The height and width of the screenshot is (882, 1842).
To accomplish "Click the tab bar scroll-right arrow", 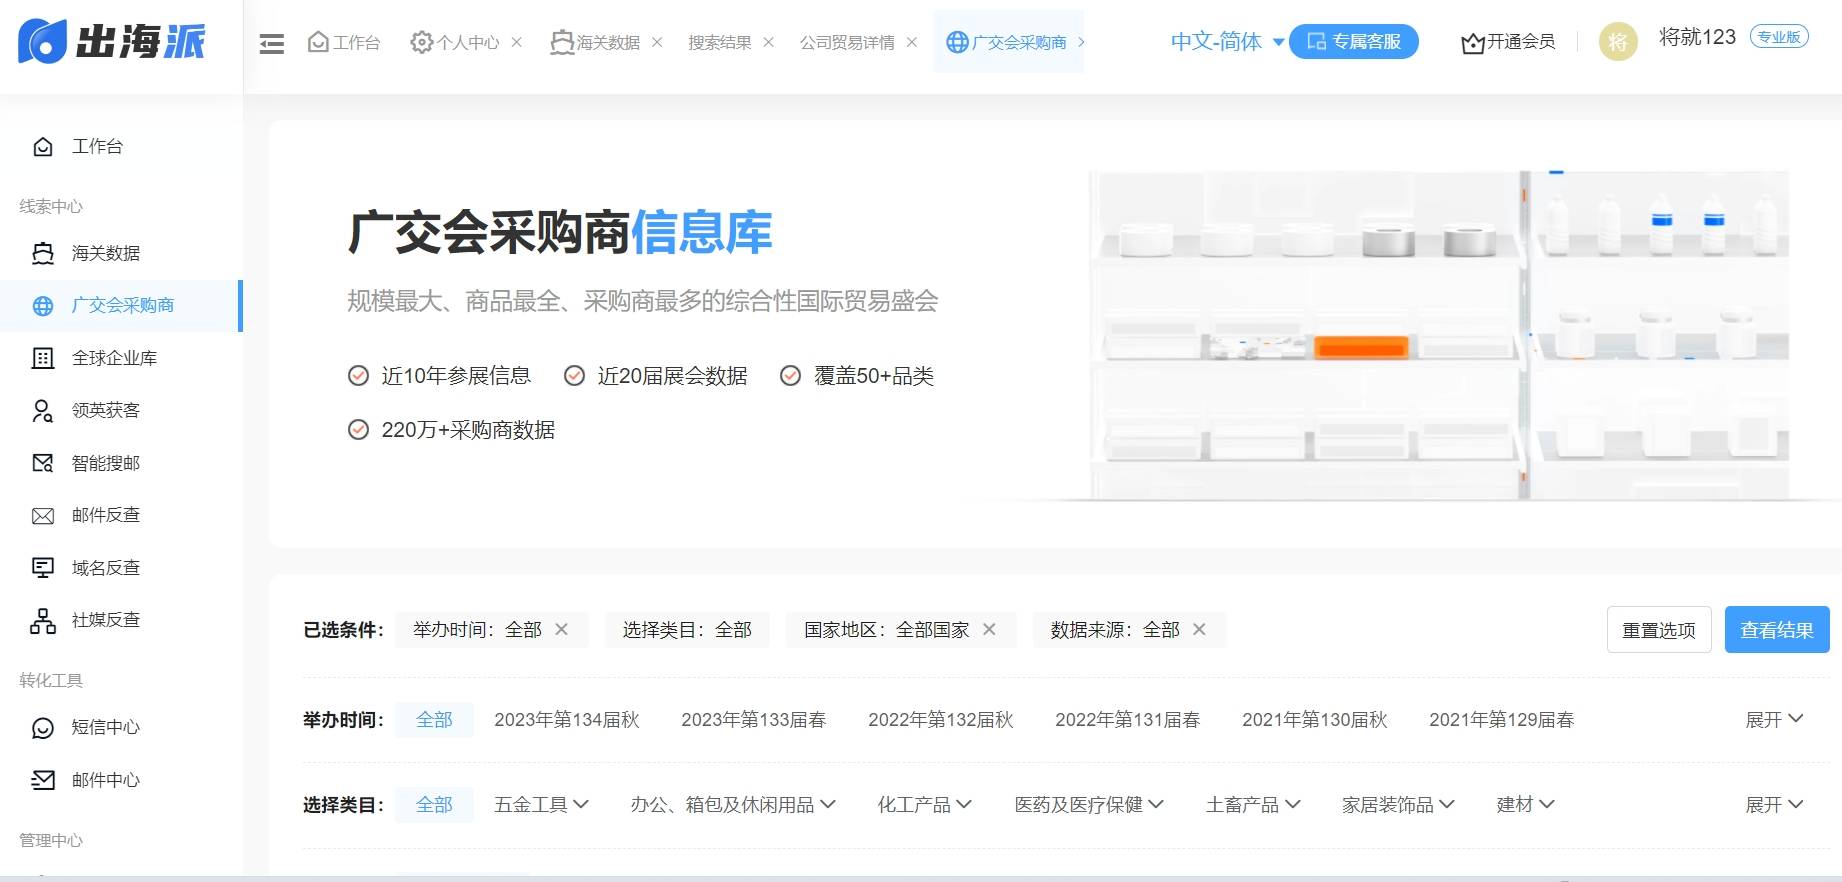I will (x=1081, y=42).
